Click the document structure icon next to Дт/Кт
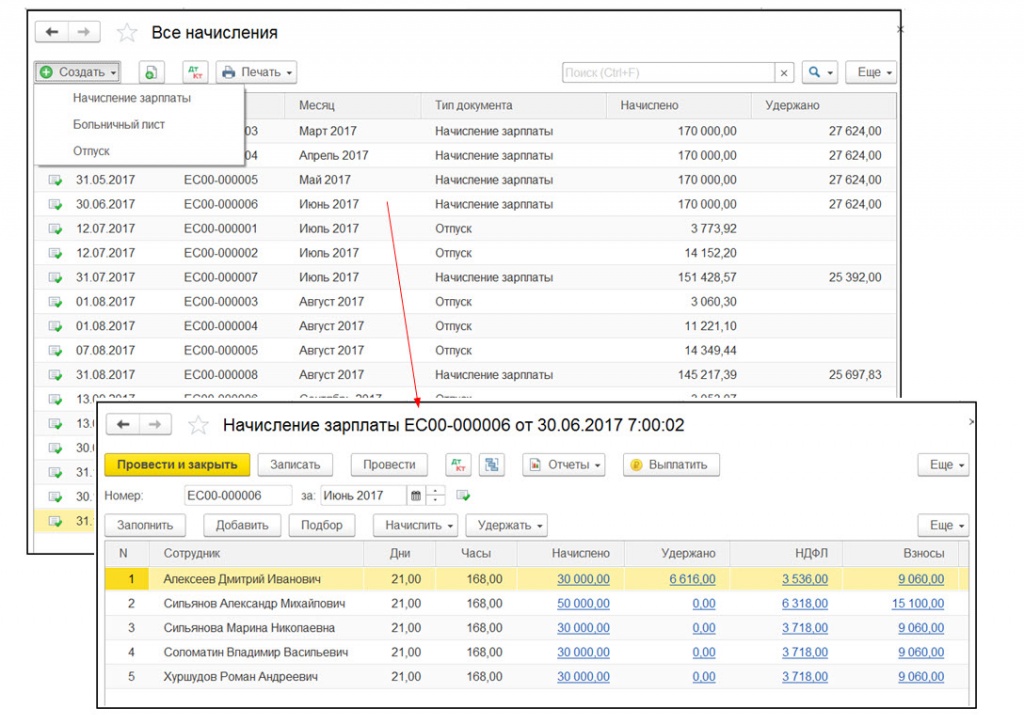The image size is (1024, 724). (492, 465)
